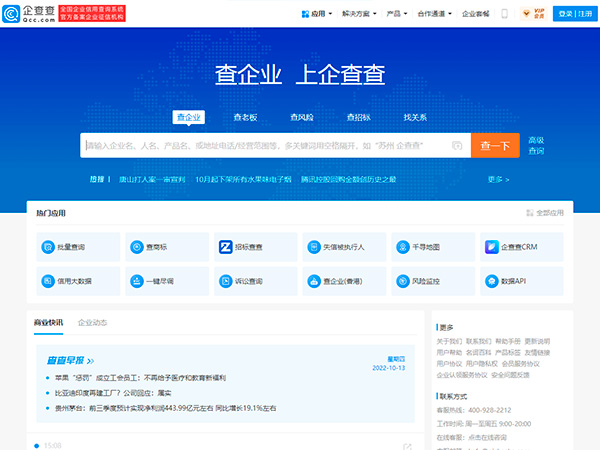This screenshot has height=450, width=600.
Task: Click 企业认领服务协议 footer link
Action: (x=462, y=375)
